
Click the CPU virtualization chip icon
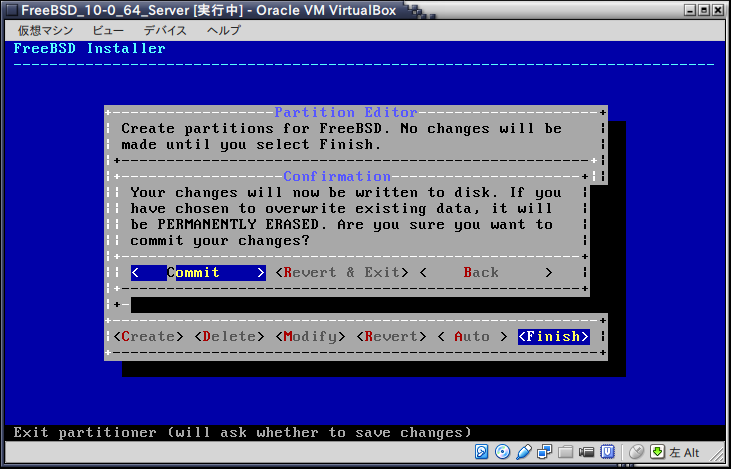[x=608, y=453]
